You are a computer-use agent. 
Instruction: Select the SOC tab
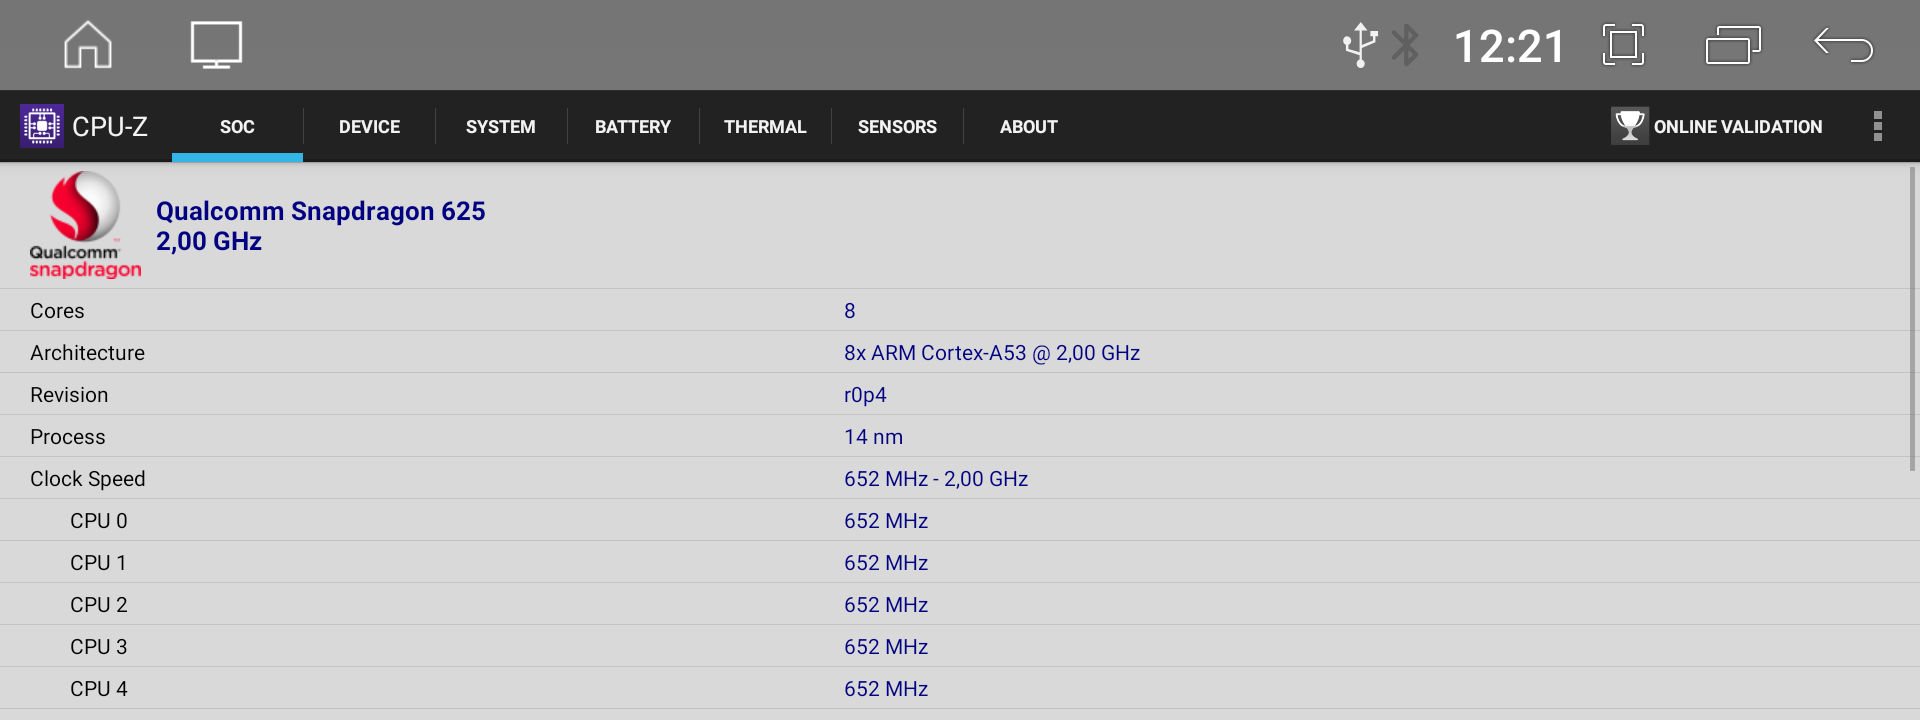coord(237,127)
